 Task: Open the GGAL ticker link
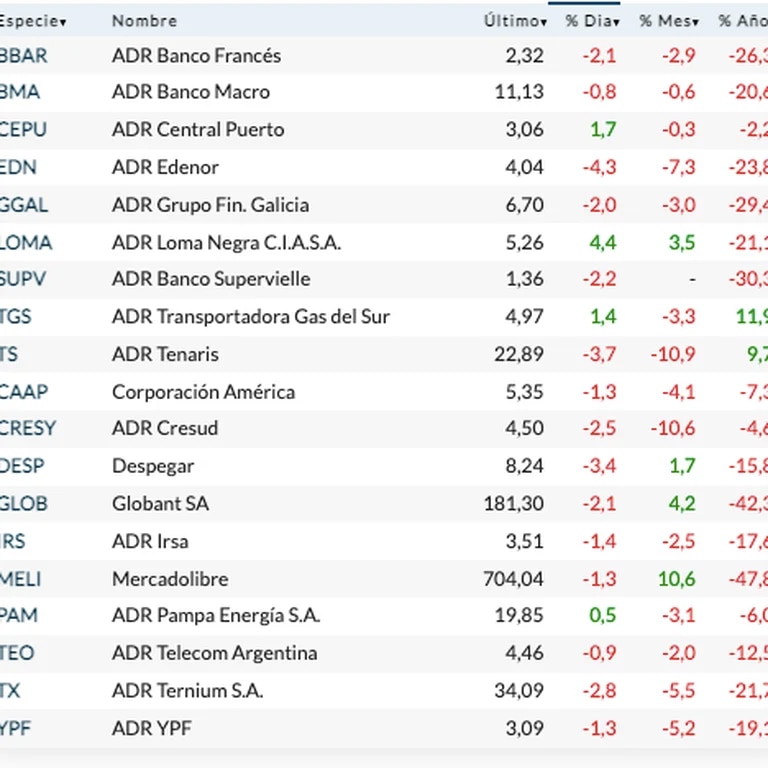(24, 205)
